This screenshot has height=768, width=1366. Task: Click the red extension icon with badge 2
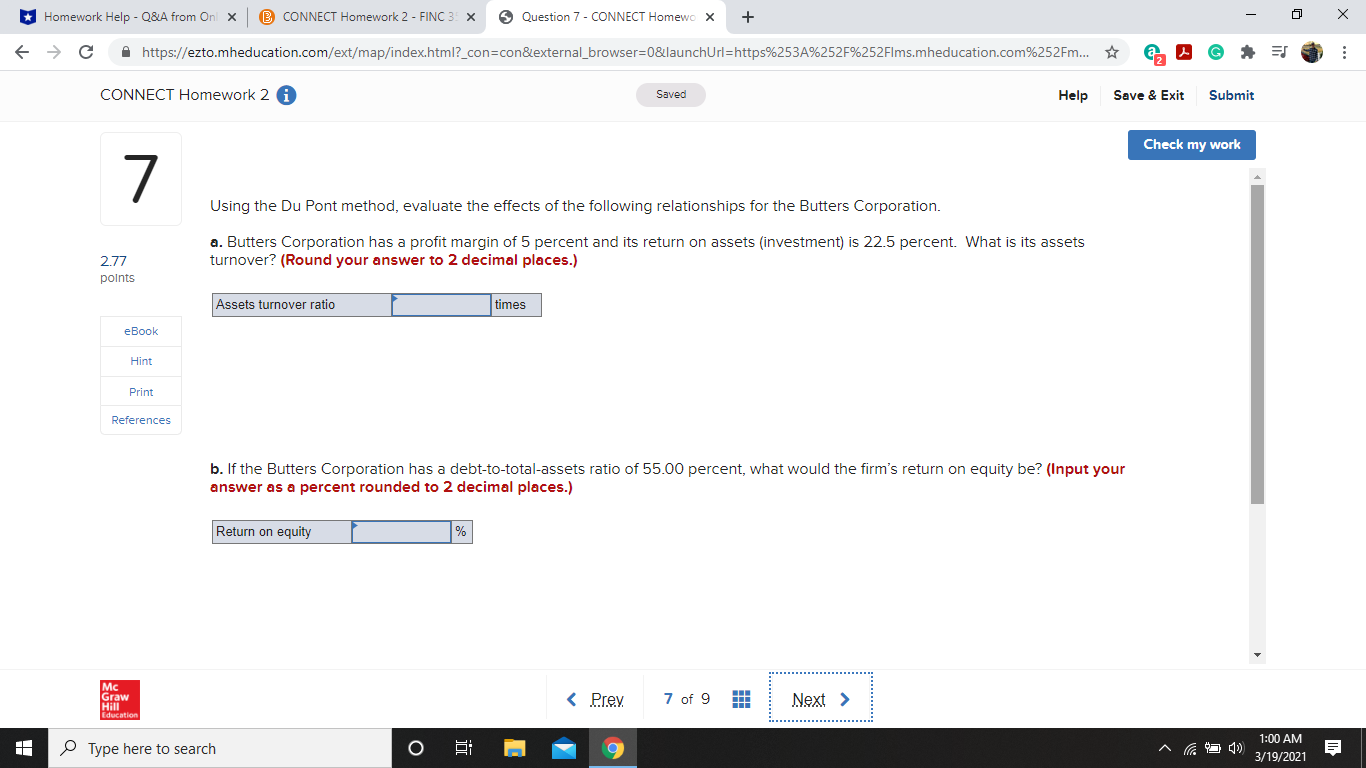(x=1153, y=53)
